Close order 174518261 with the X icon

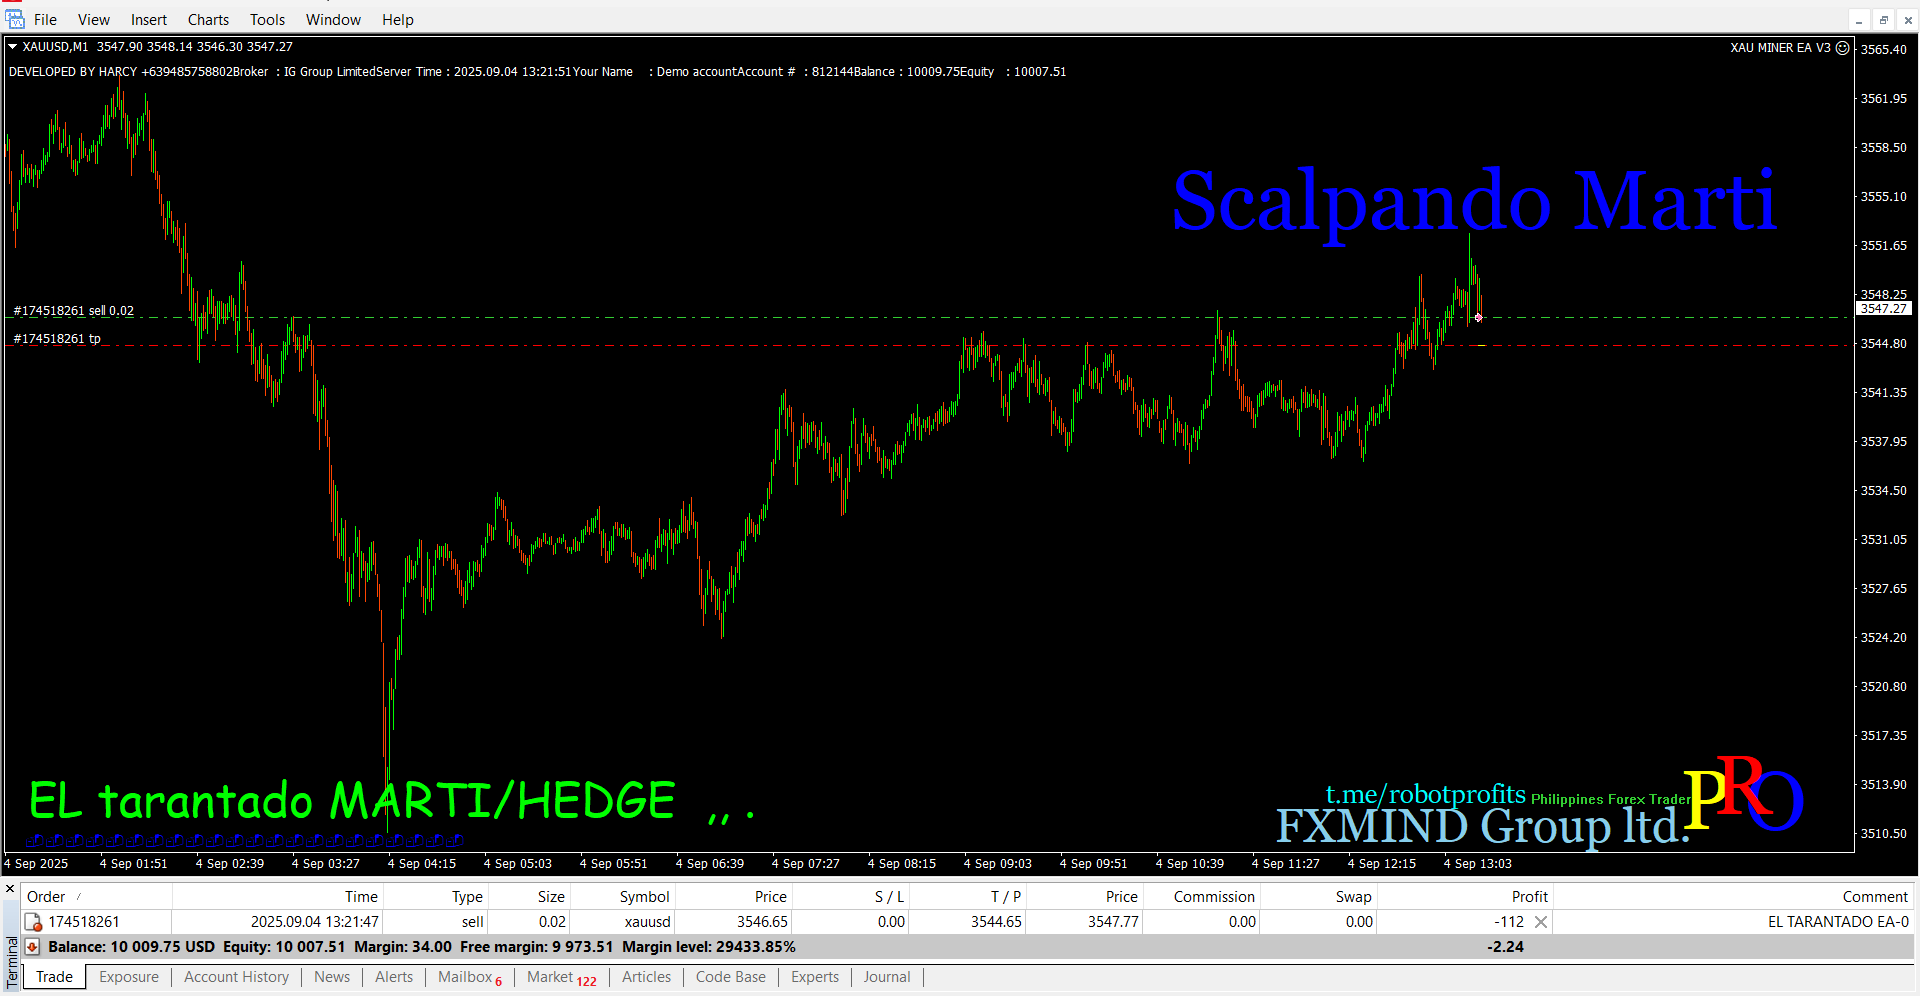point(1541,922)
